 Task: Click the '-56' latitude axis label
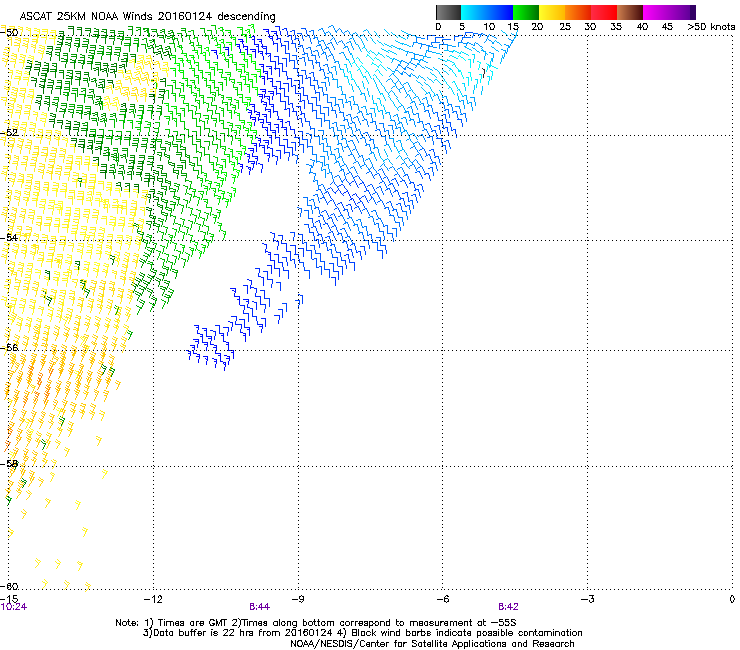[9, 347]
